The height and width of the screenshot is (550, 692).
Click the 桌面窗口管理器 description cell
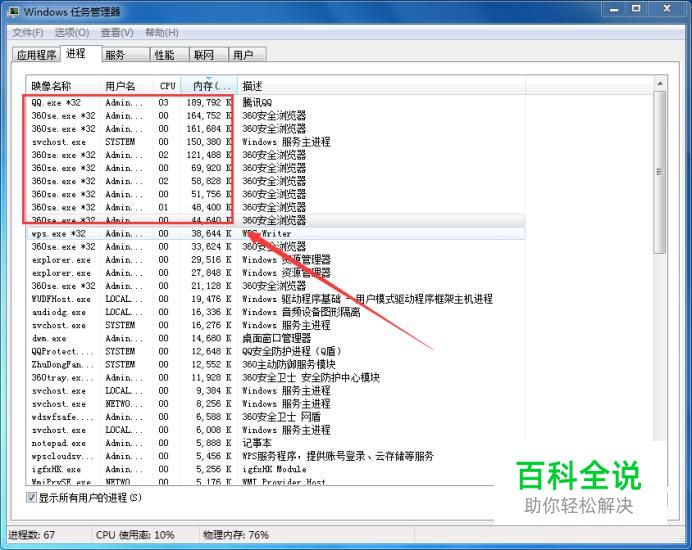point(277,338)
